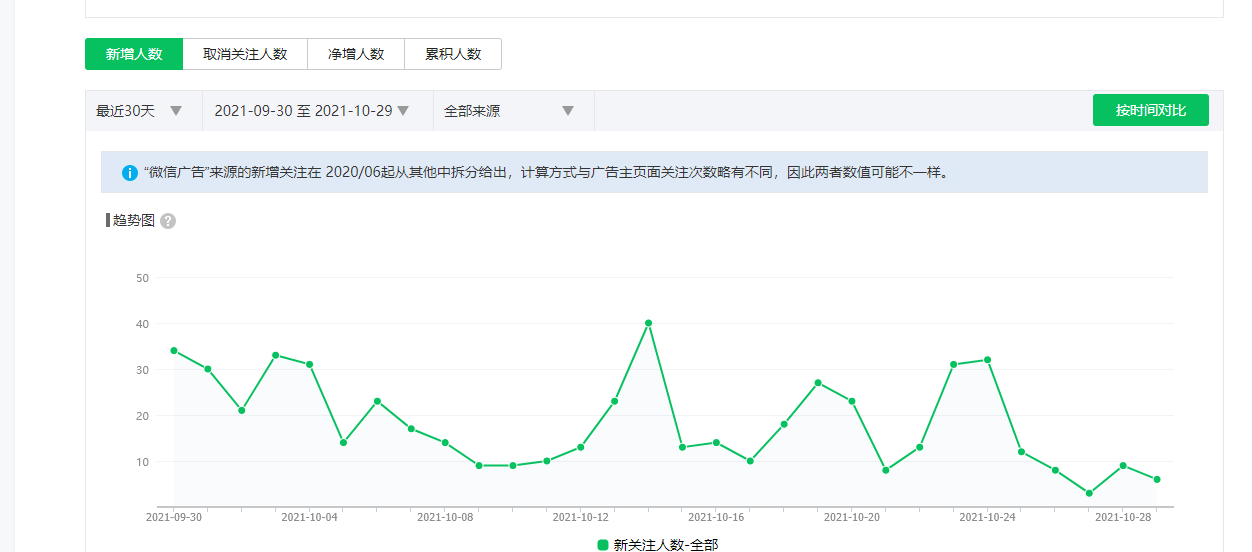The height and width of the screenshot is (552, 1252).
Task: Select the 累积人数 tab
Action: tap(453, 54)
